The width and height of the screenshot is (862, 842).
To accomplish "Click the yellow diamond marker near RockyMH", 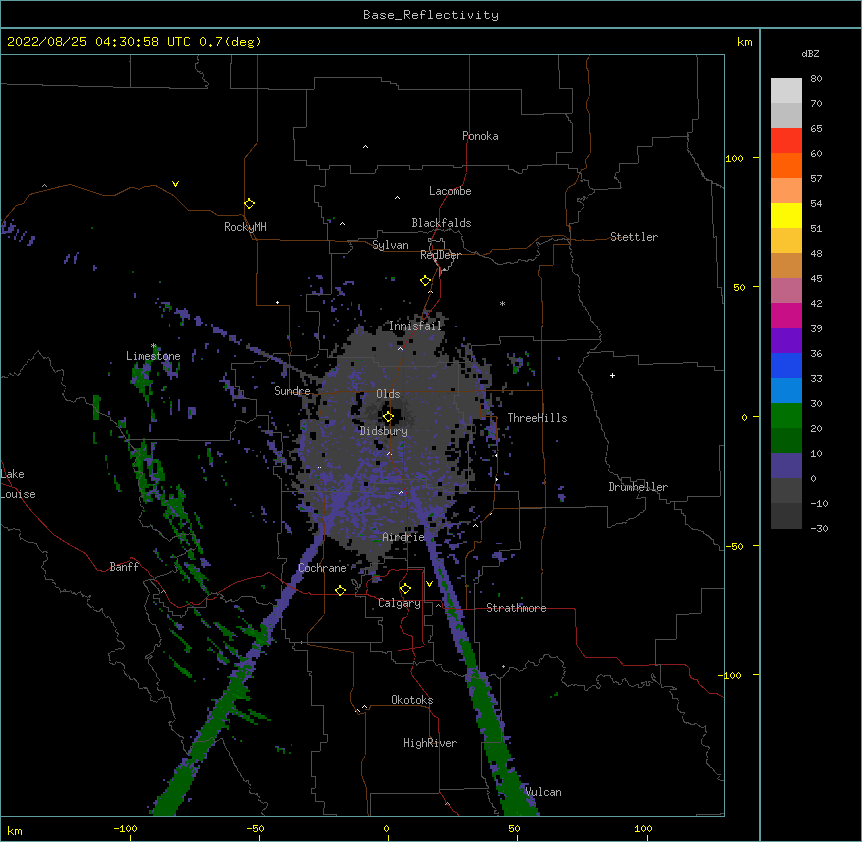I will point(249,203).
